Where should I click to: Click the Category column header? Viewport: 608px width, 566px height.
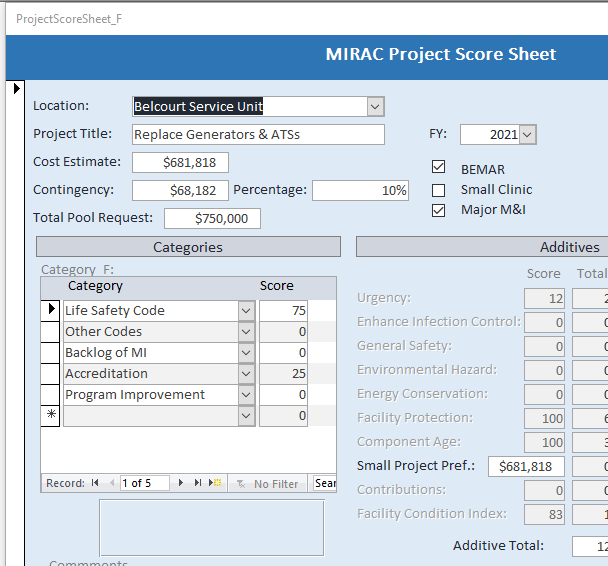[x=95, y=286]
